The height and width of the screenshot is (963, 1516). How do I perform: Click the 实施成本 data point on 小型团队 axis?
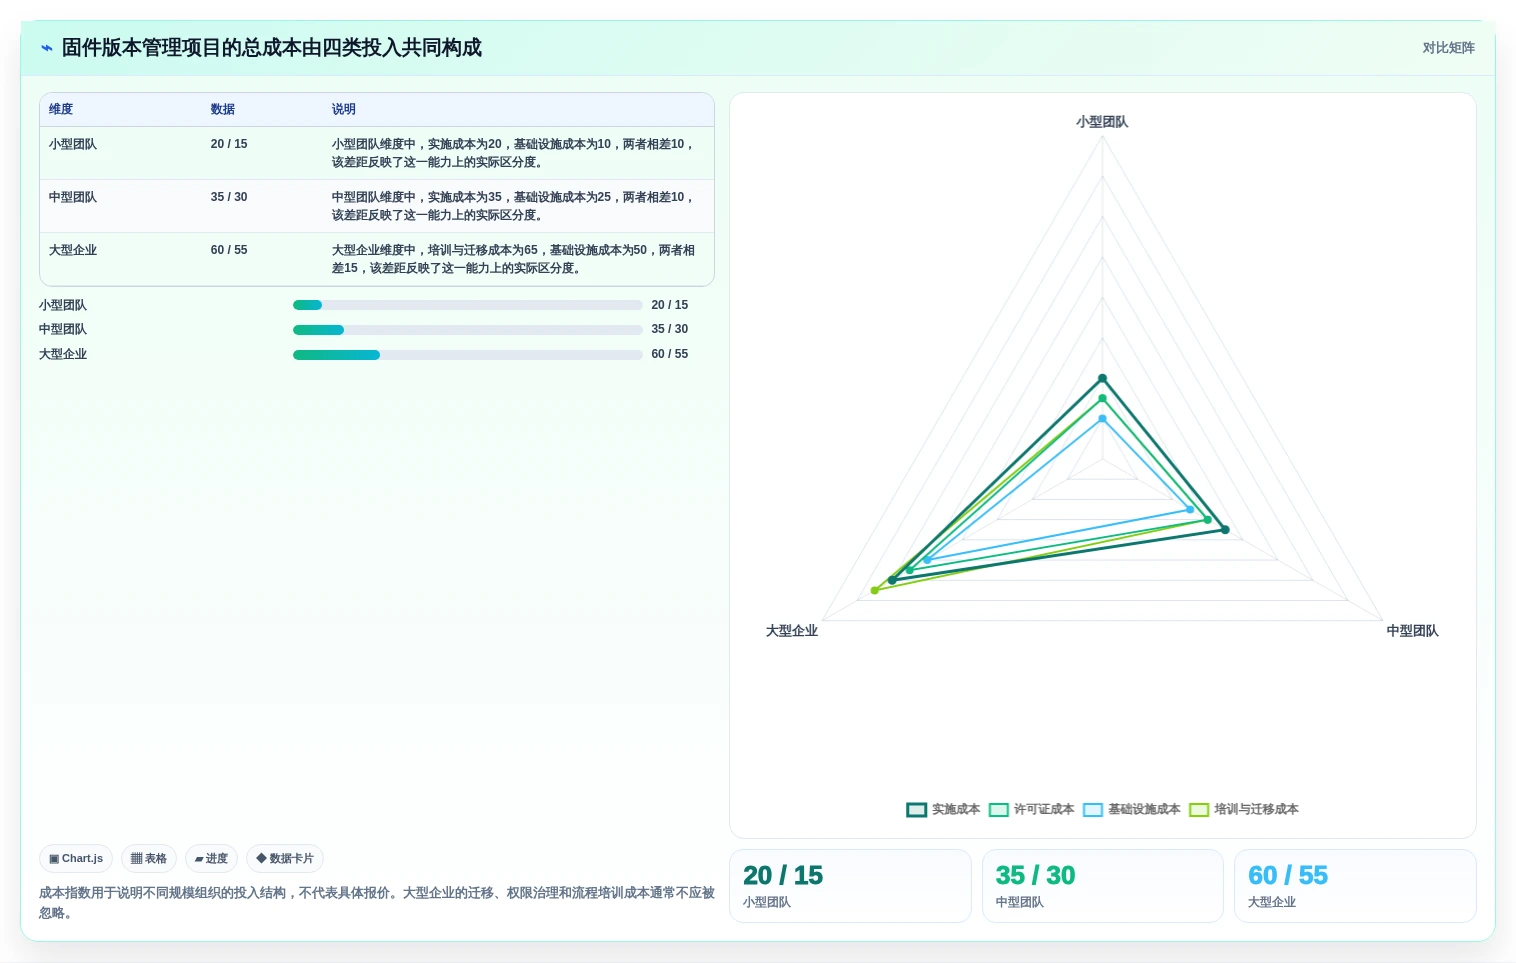click(x=1102, y=379)
